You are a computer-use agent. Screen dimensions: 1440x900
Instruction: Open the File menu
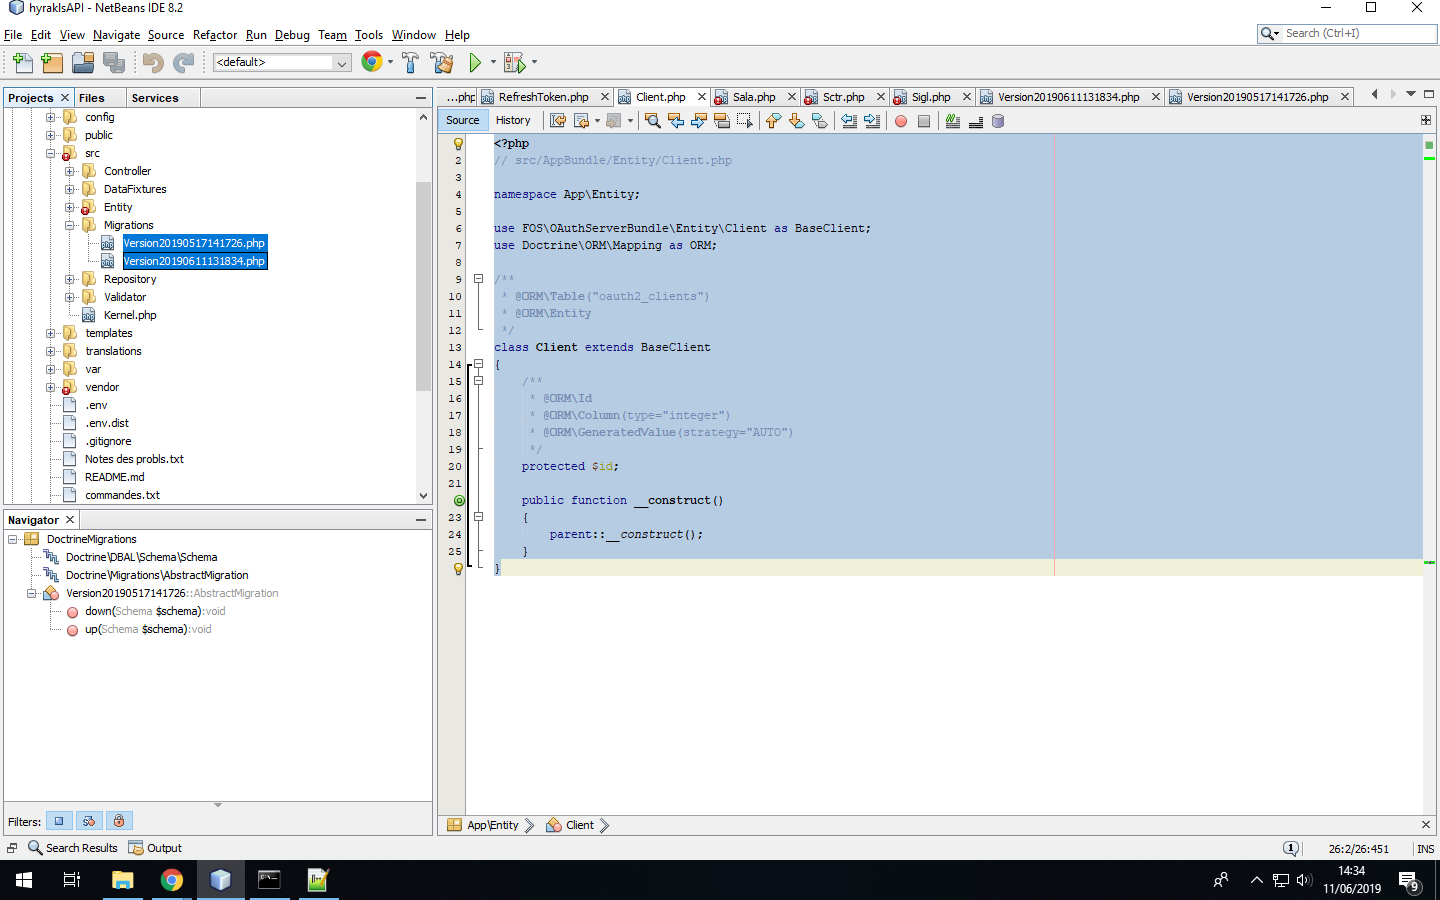[x=13, y=35]
